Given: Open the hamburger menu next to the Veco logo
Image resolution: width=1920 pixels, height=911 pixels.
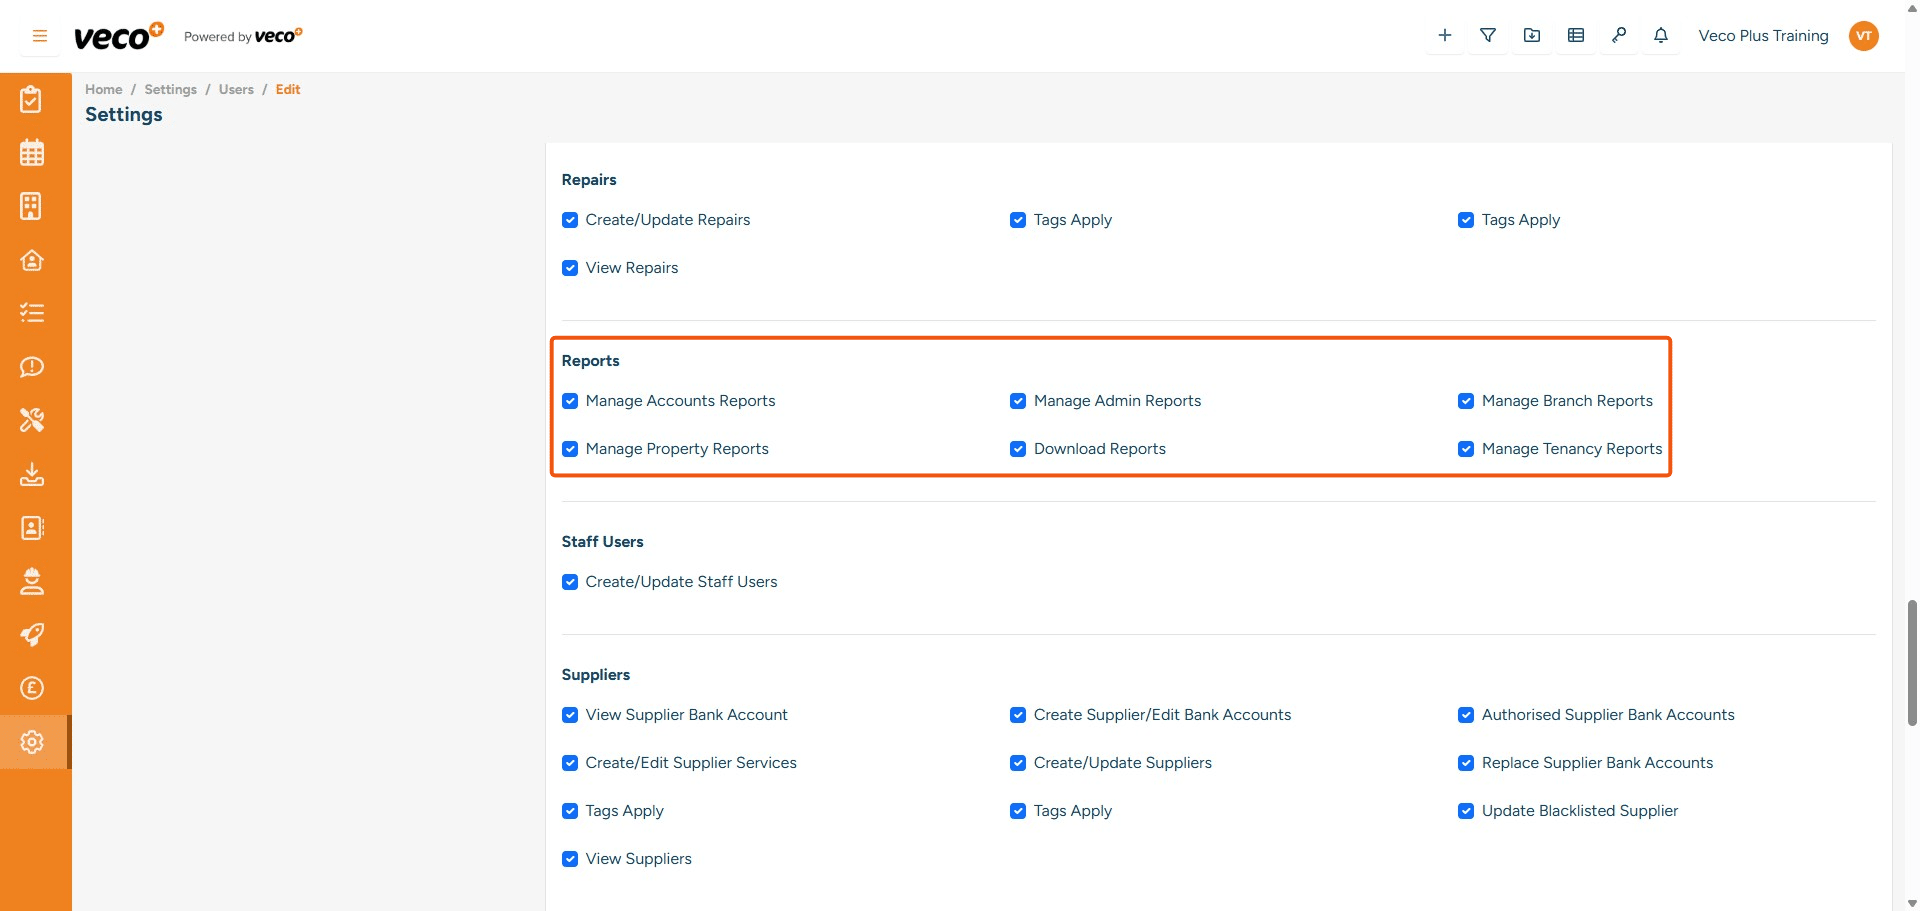Looking at the screenshot, I should (39, 35).
